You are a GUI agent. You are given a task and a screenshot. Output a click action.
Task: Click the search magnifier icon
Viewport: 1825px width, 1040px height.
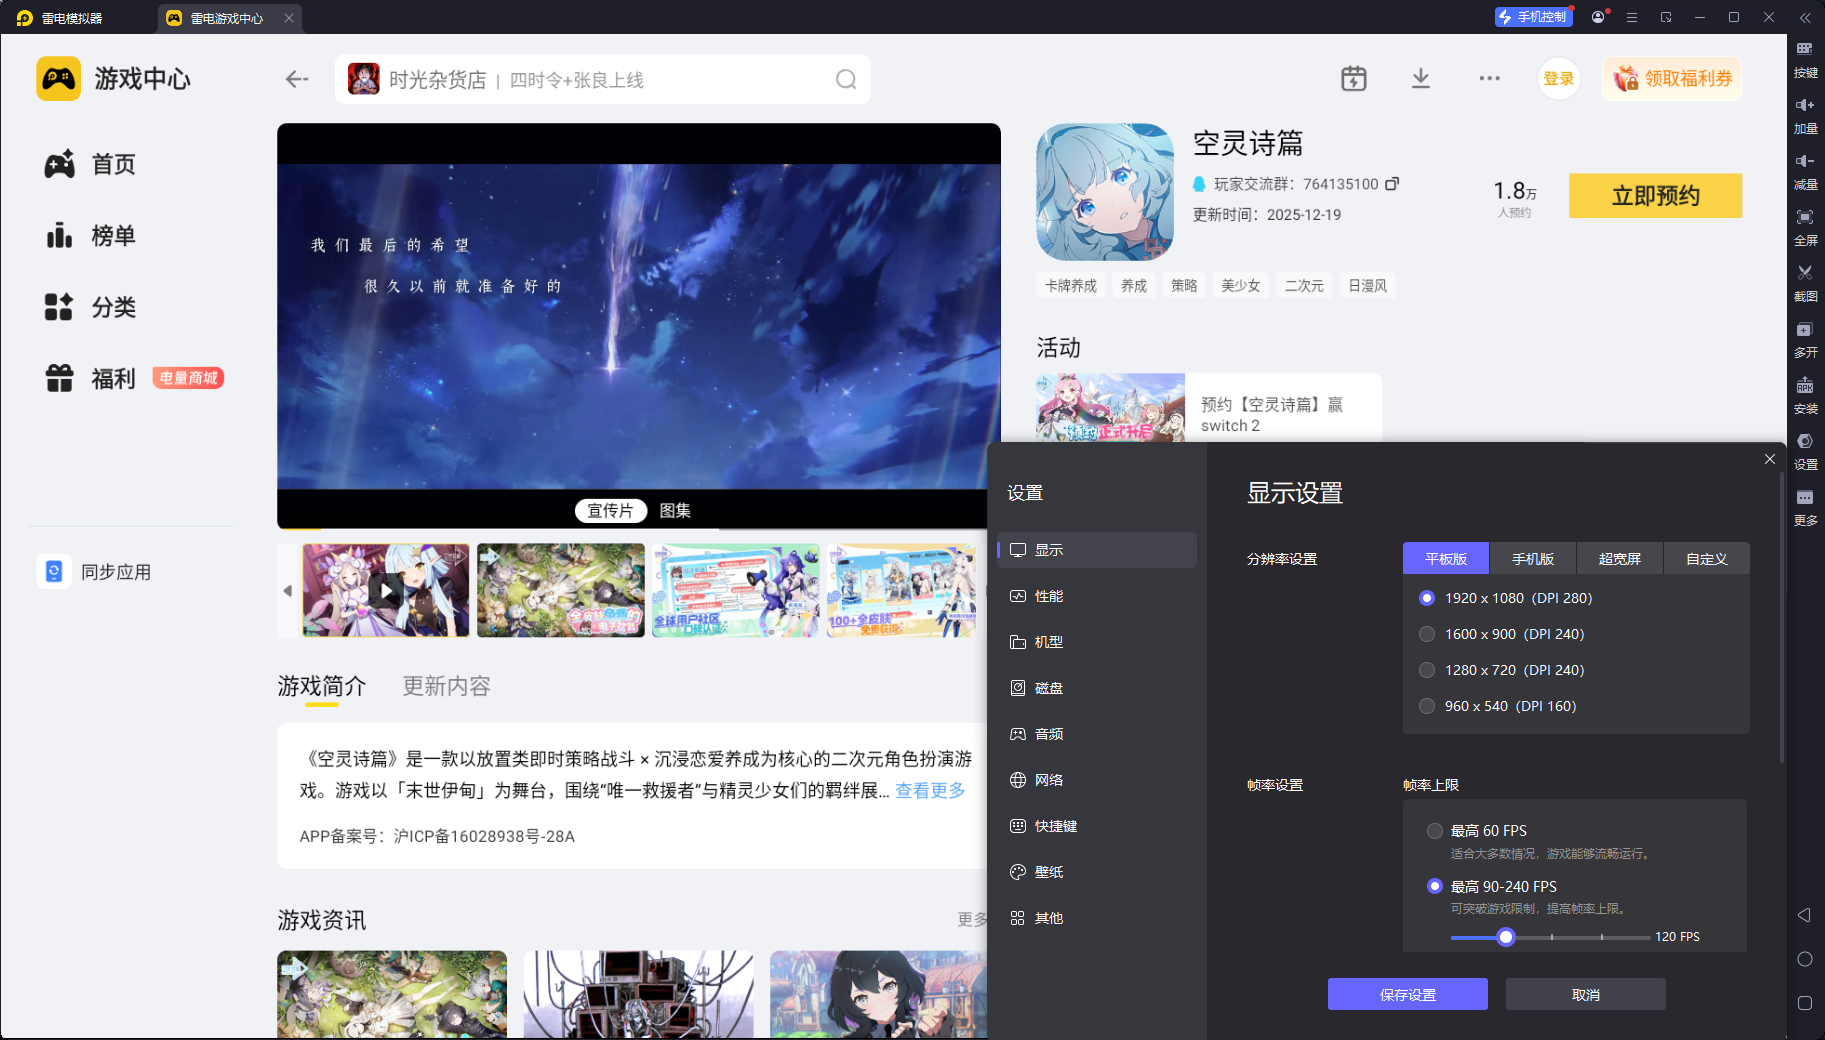846,79
